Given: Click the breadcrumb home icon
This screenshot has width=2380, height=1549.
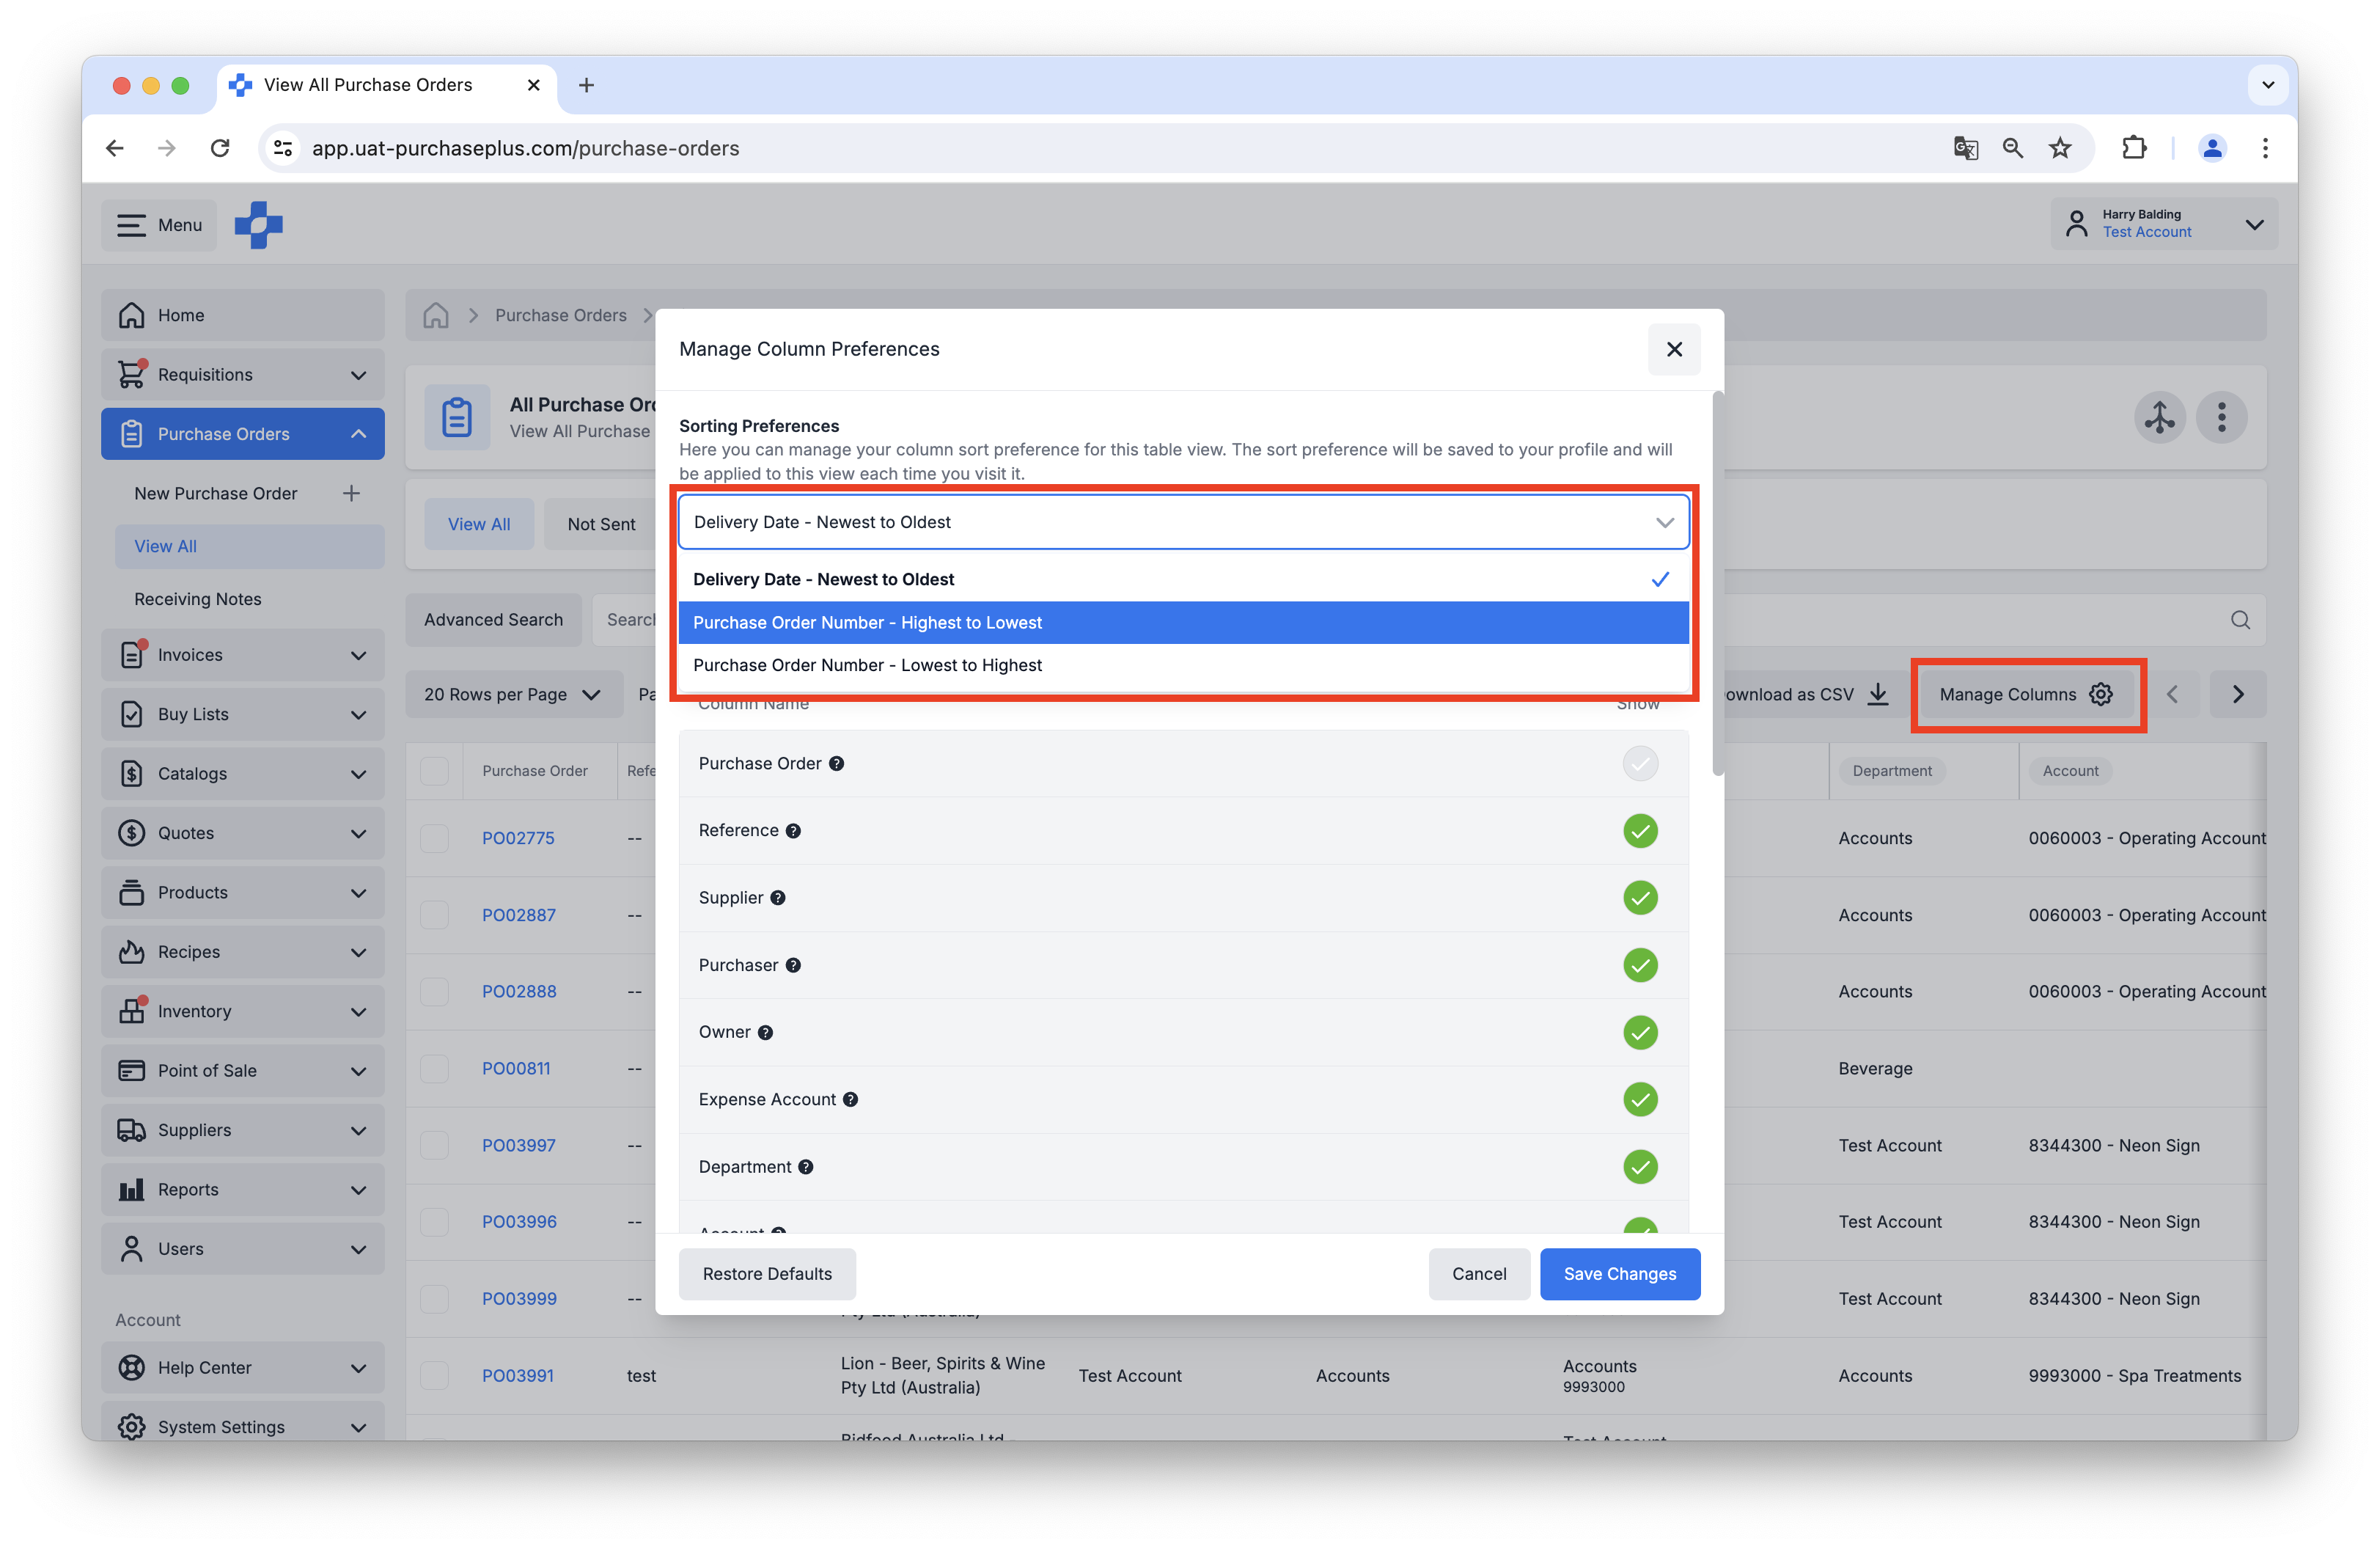Looking at the screenshot, I should click(436, 315).
